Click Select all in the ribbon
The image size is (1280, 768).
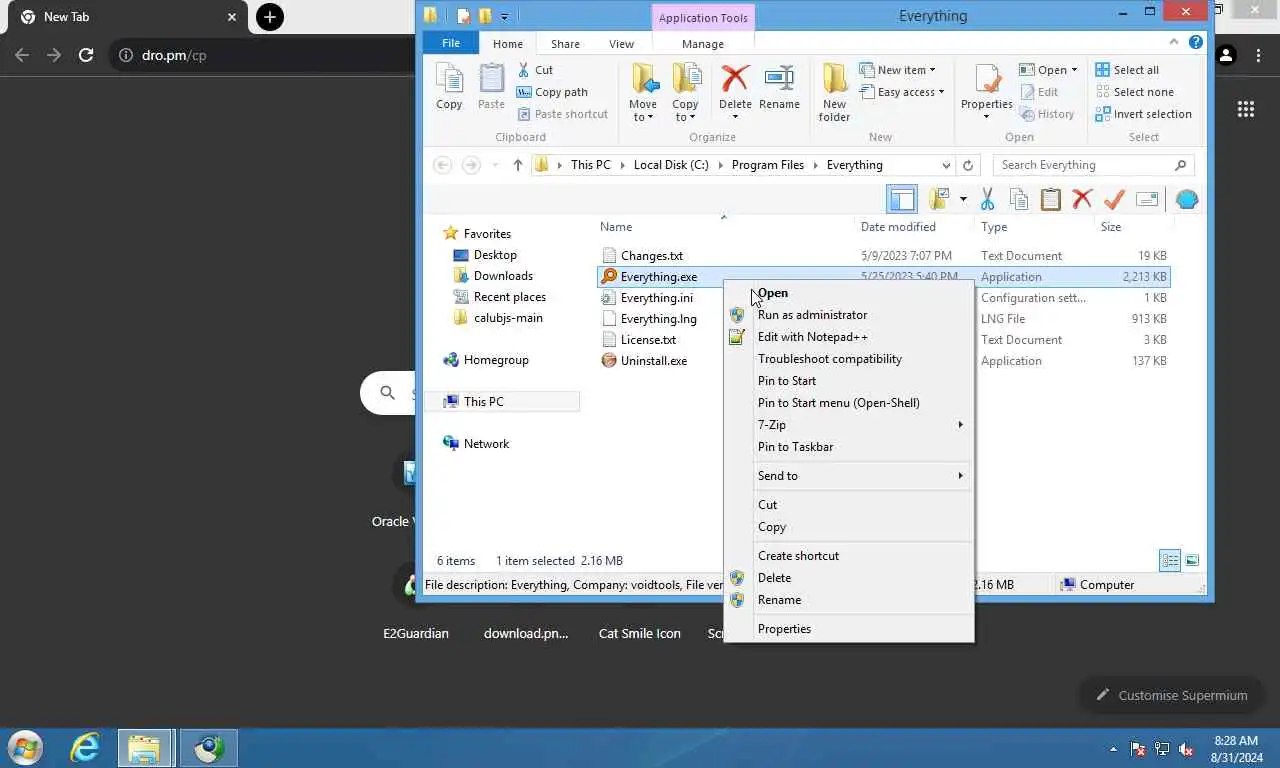click(x=1127, y=70)
